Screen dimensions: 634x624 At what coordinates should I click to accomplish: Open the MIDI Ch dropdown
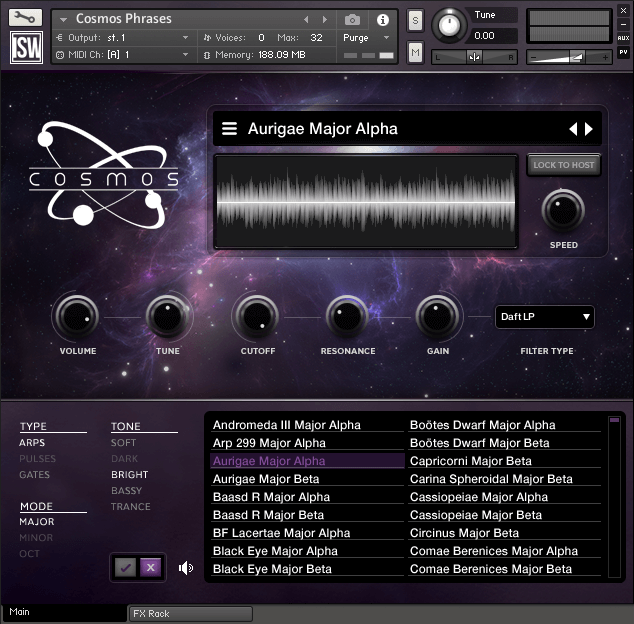point(123,55)
